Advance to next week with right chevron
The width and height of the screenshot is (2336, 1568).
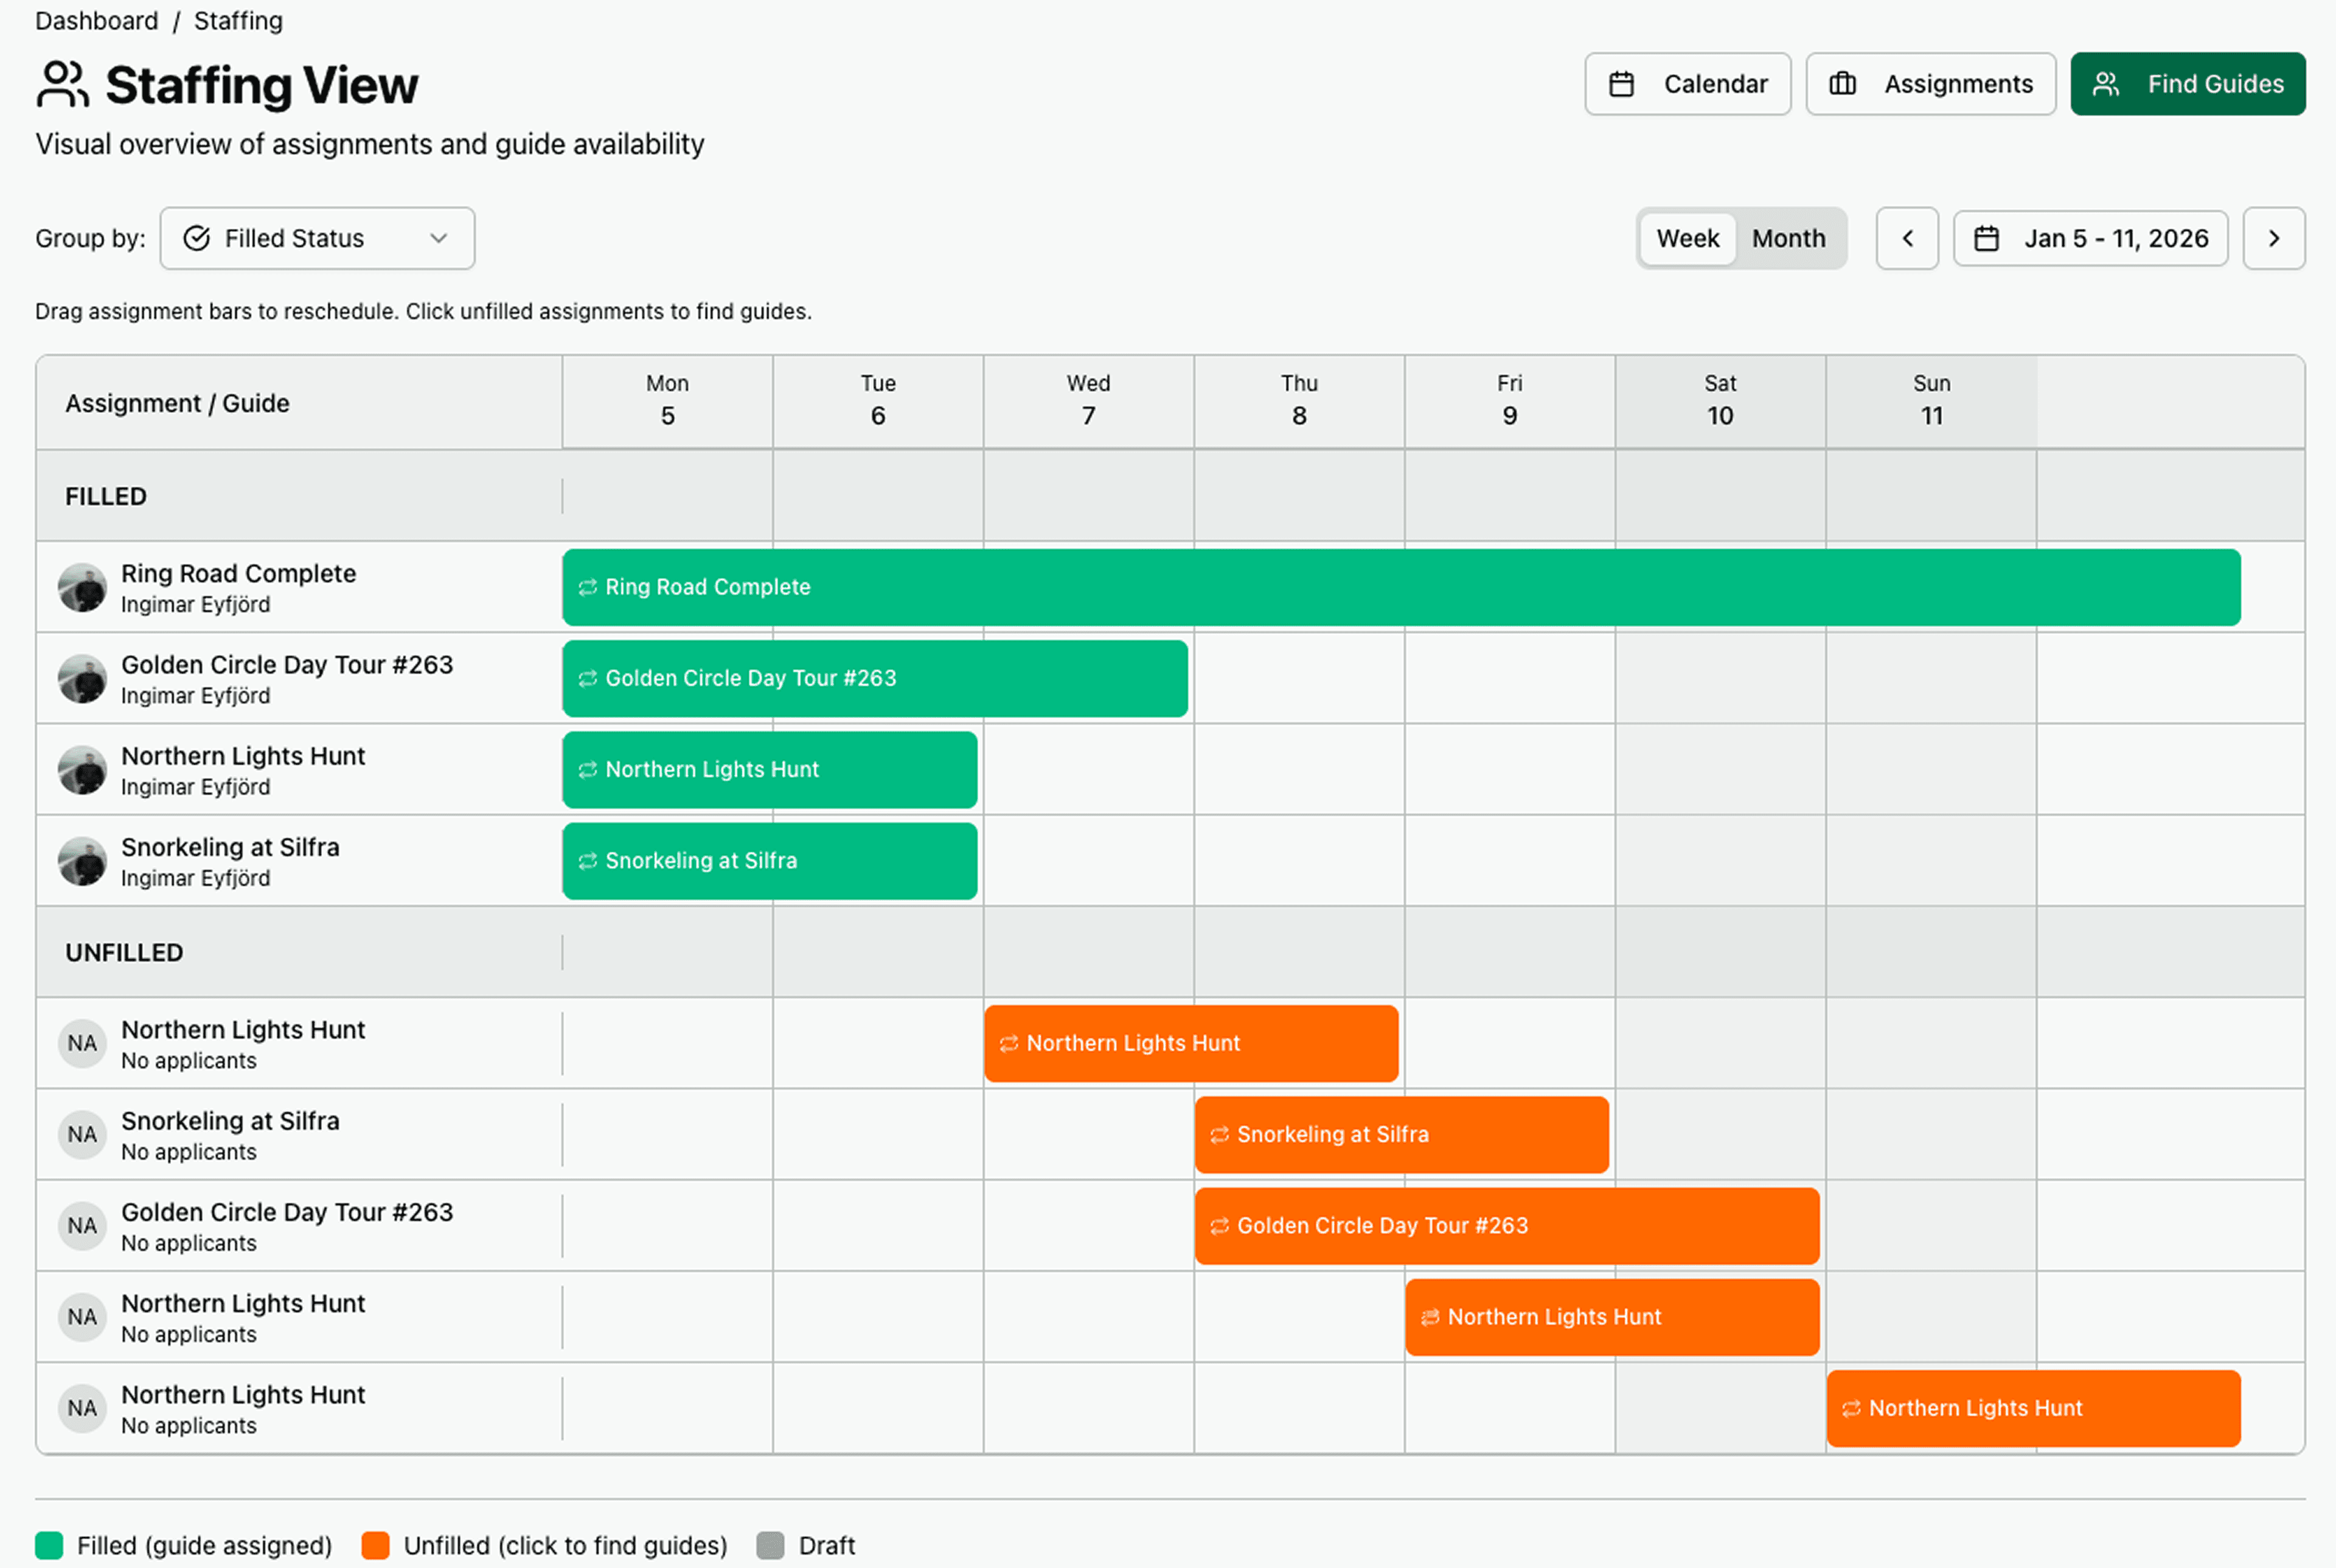(x=2273, y=239)
